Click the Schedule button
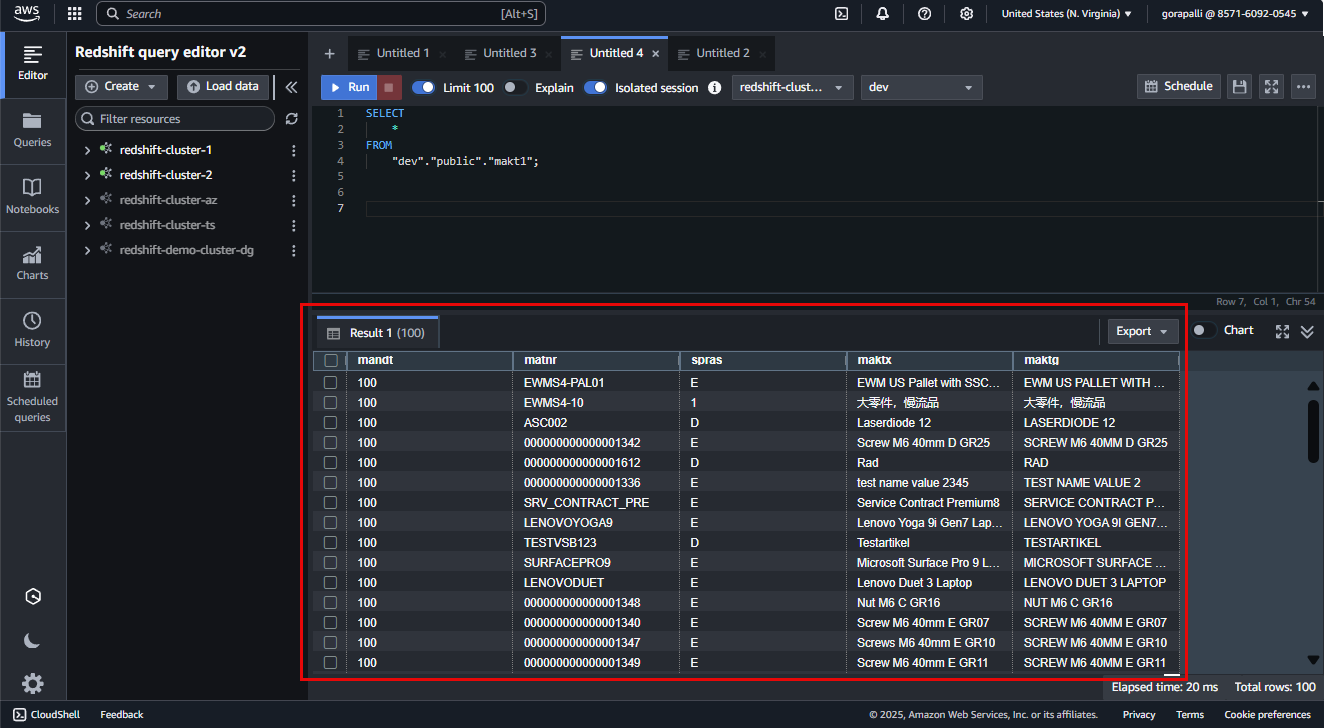The width and height of the screenshot is (1324, 728). click(x=1179, y=87)
